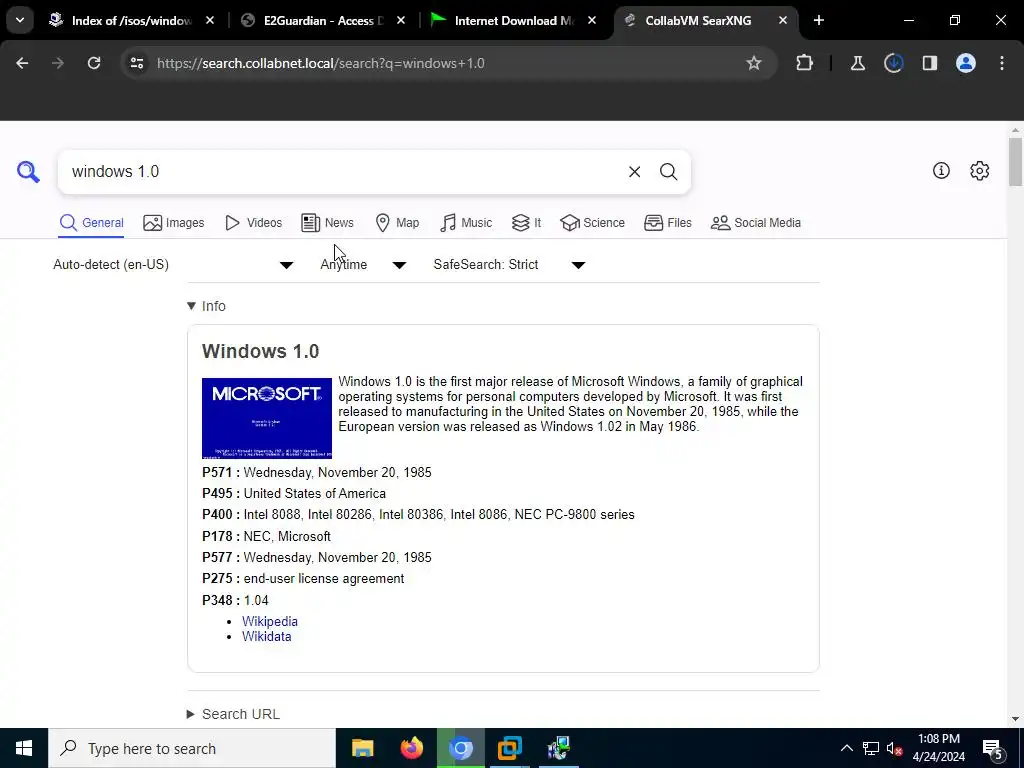Expand the Search URL section
1024x768 pixels.
pyautogui.click(x=233, y=714)
